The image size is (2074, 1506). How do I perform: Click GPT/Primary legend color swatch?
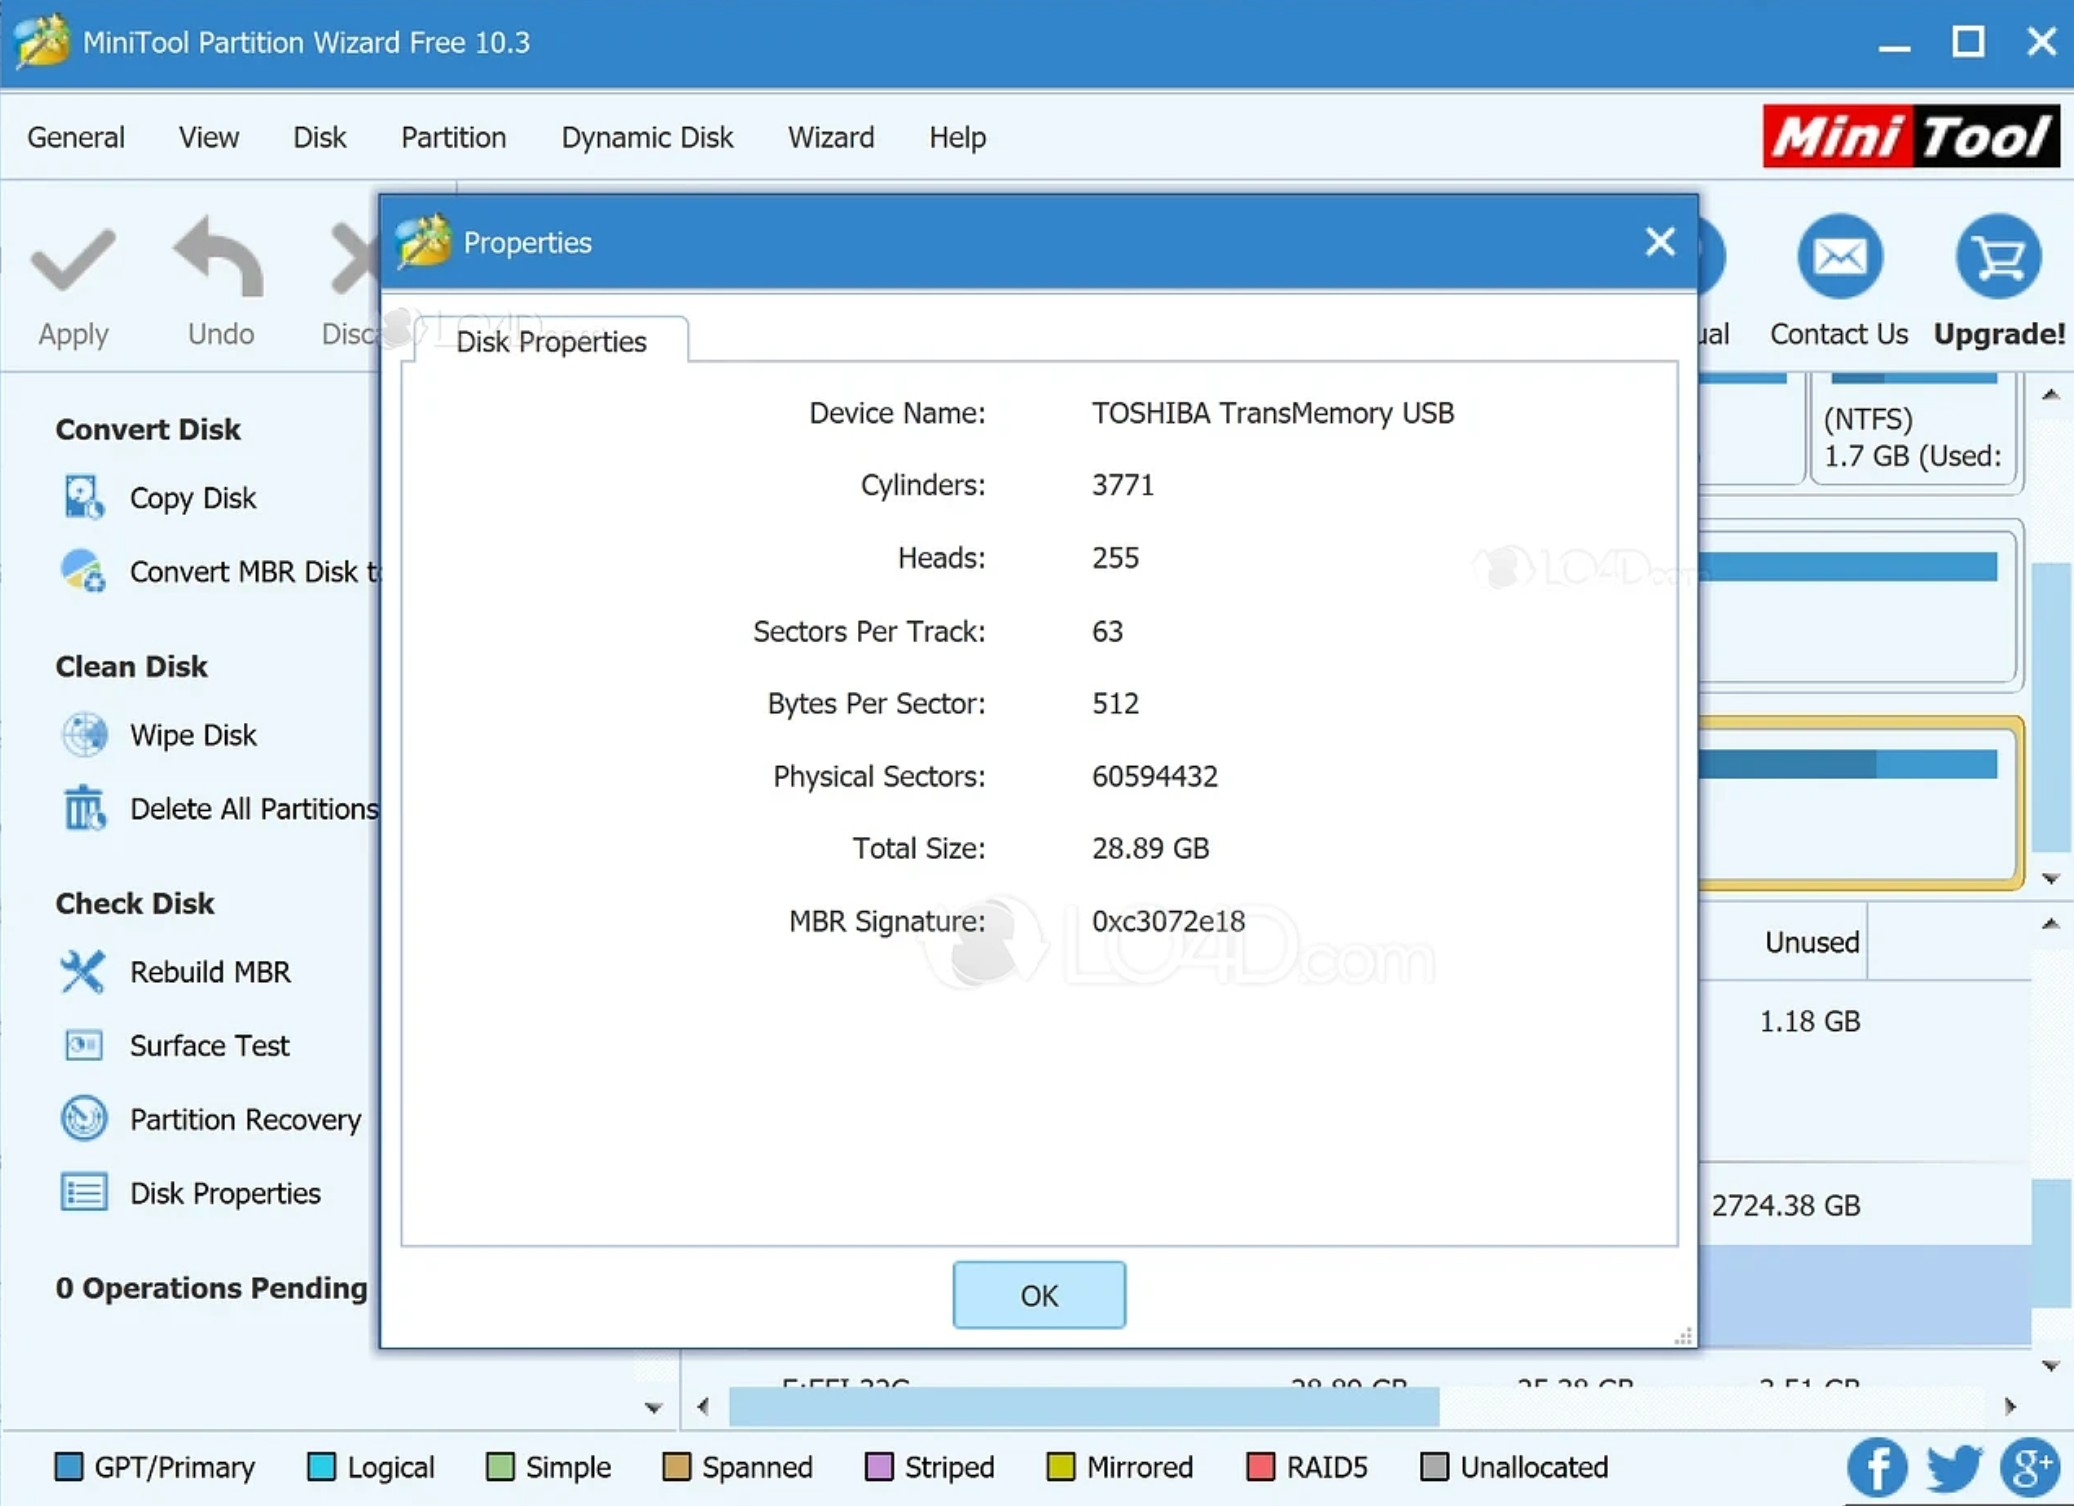click(68, 1466)
